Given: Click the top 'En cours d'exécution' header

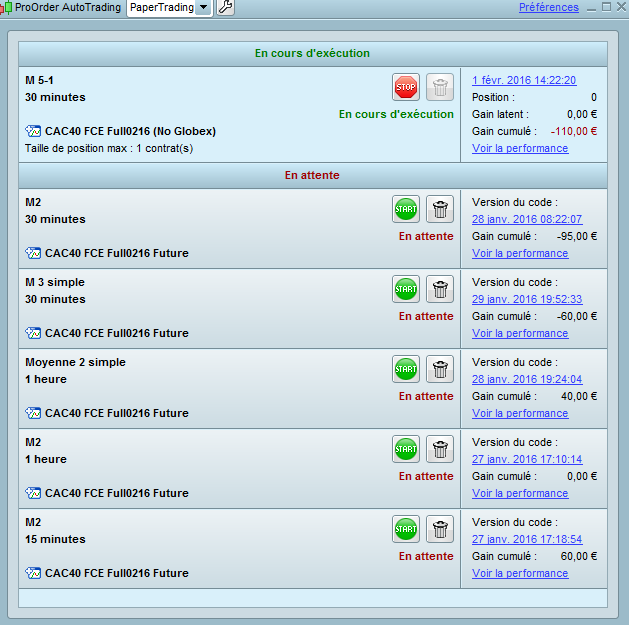Looking at the screenshot, I should [x=312, y=53].
